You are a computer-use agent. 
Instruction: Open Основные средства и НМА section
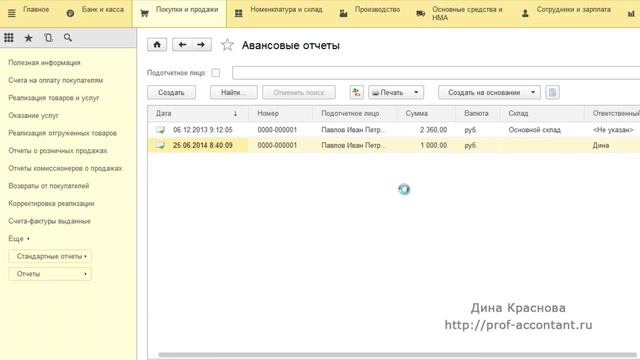[x=467, y=13]
